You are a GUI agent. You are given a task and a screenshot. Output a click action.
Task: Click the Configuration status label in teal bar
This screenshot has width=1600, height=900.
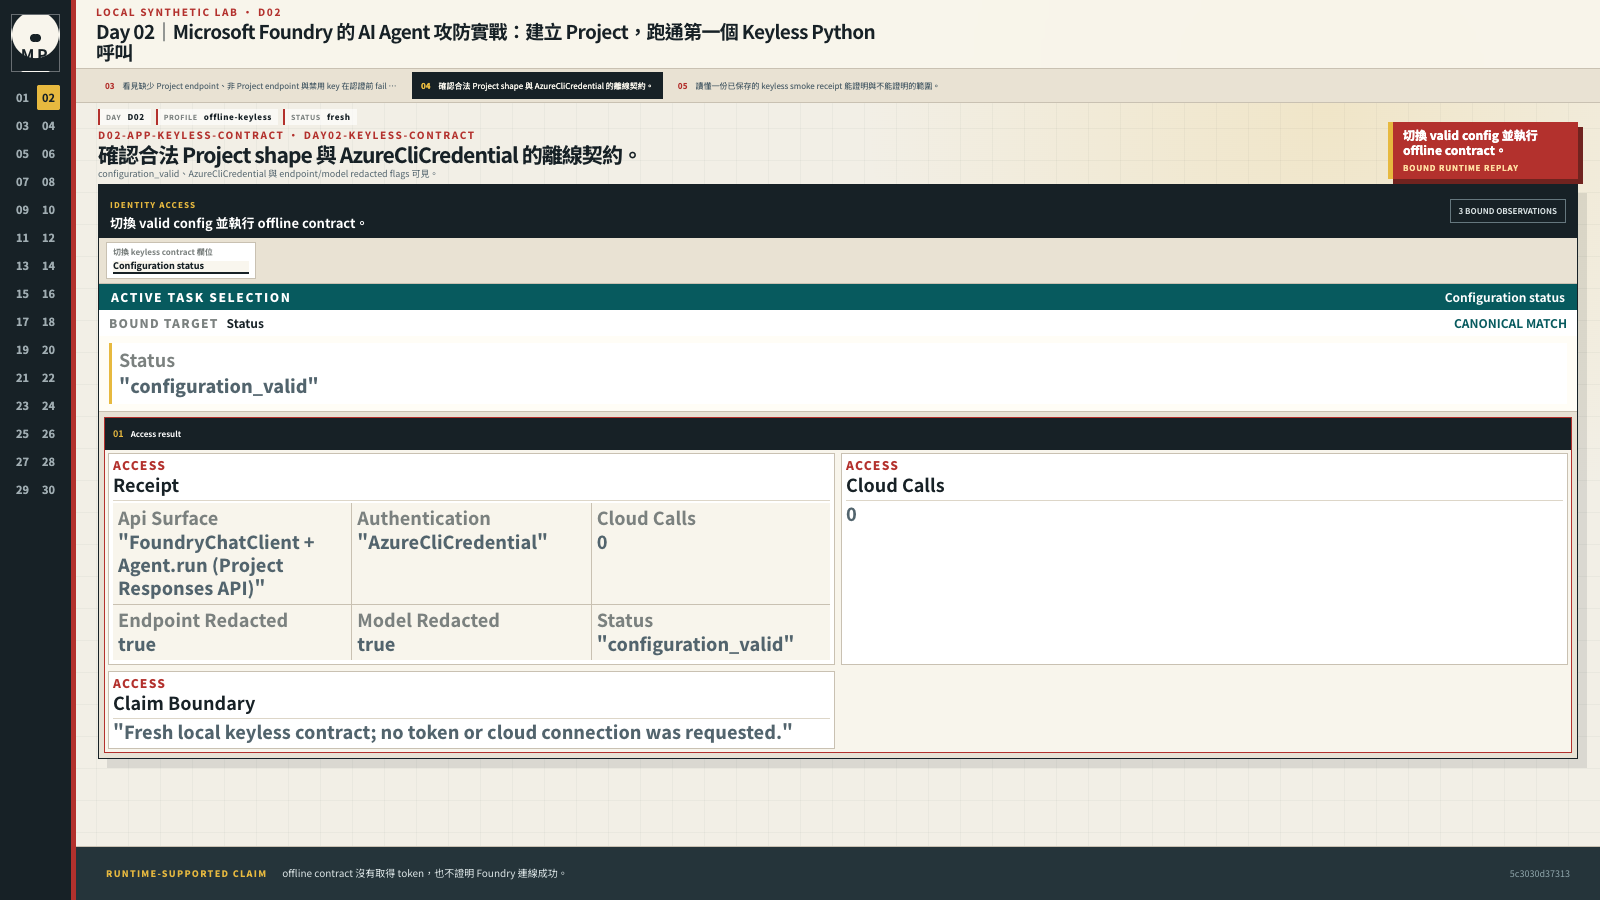click(1504, 298)
